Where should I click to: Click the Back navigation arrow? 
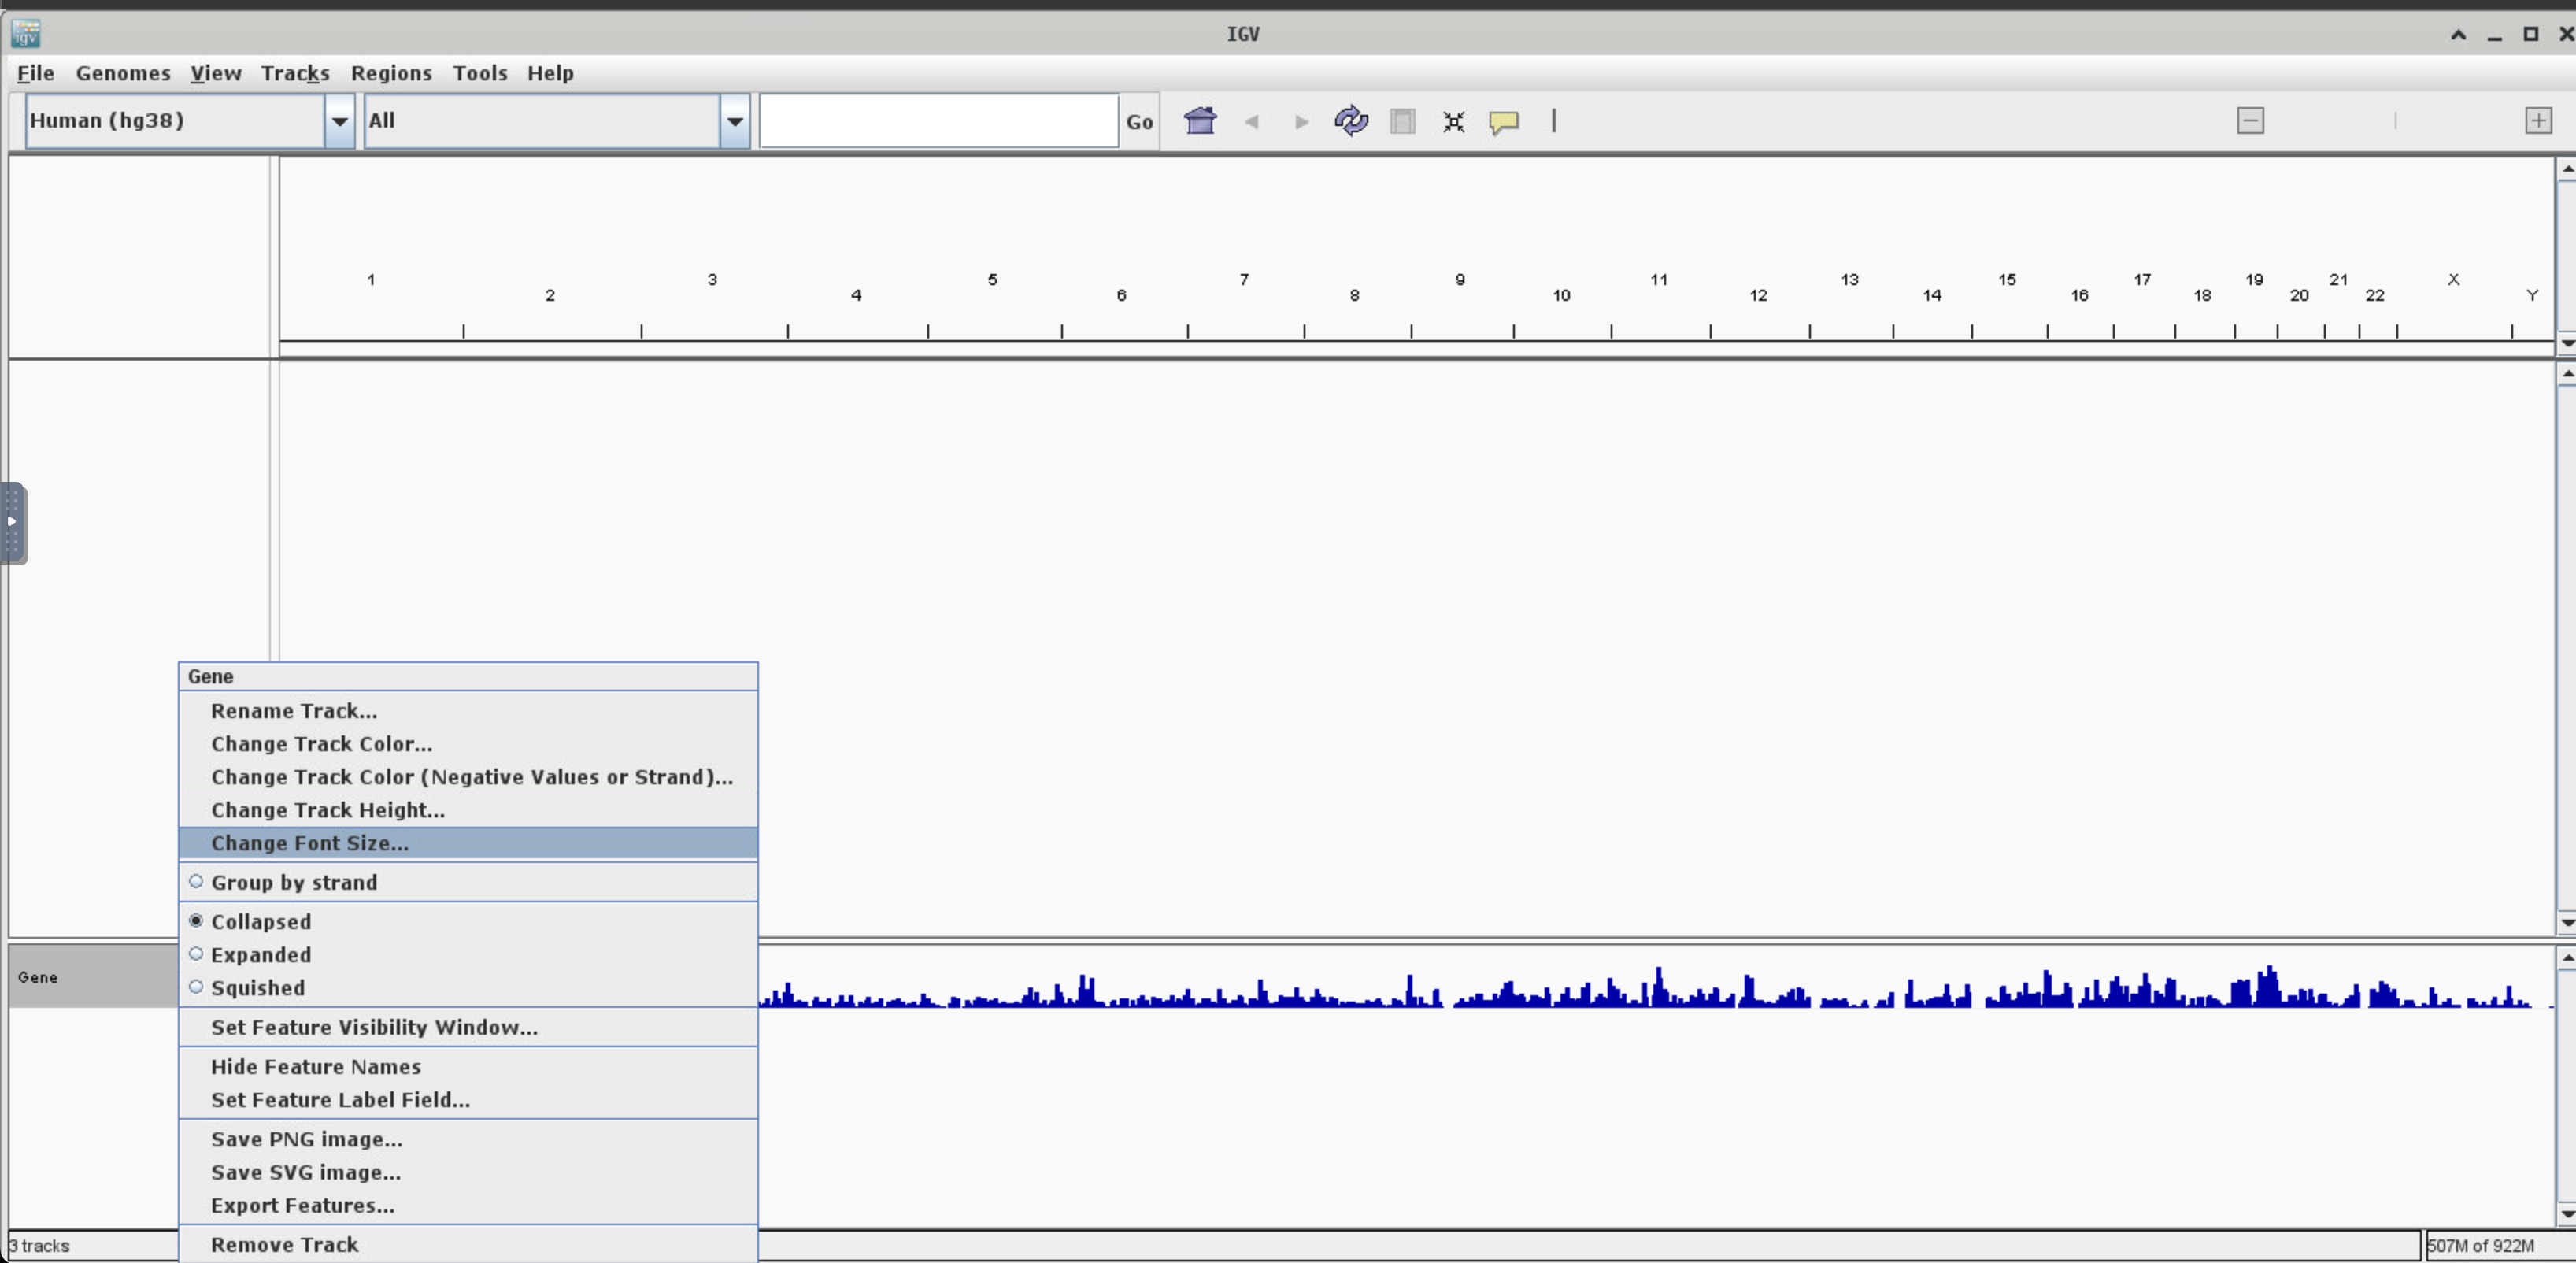[x=1251, y=122]
